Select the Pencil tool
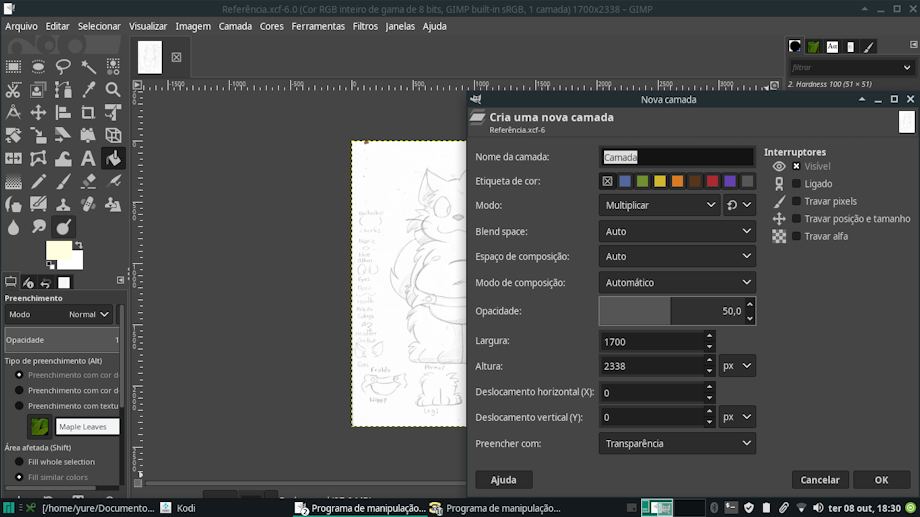 [x=38, y=181]
